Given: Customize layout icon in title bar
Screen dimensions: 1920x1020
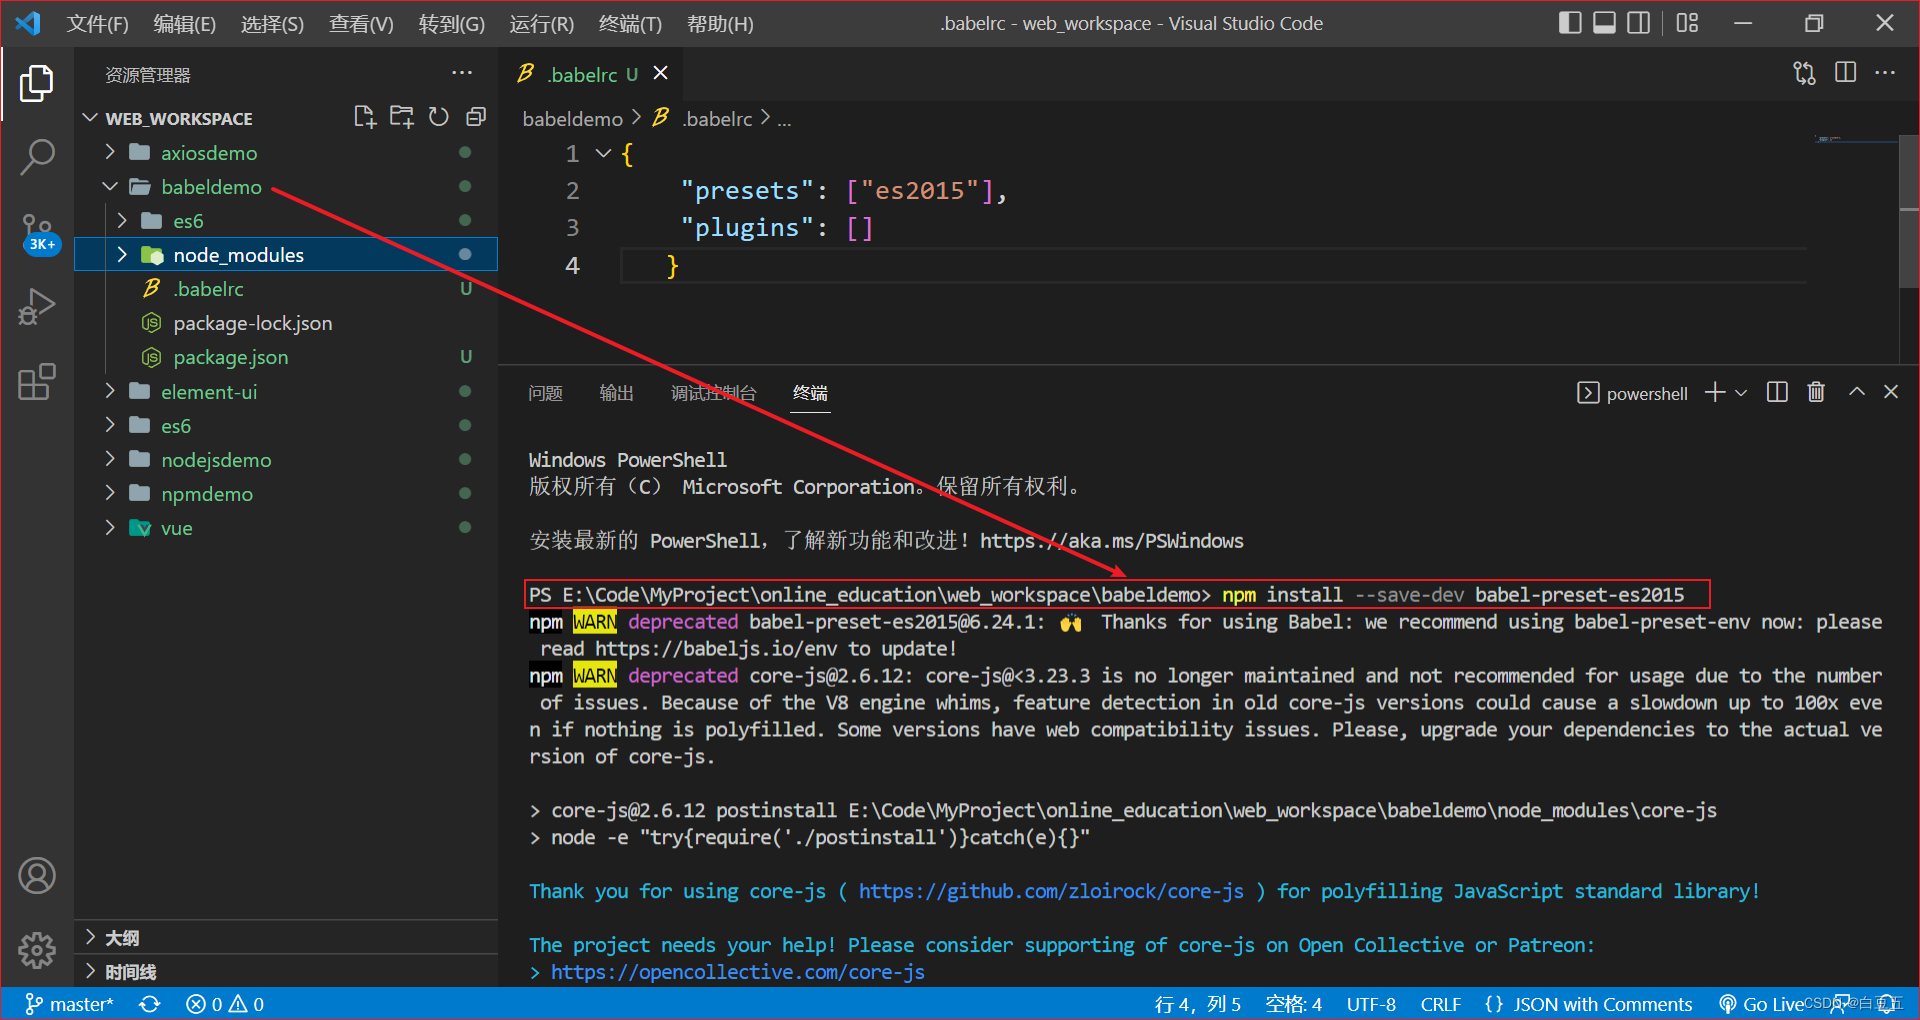Looking at the screenshot, I should click(x=1688, y=23).
